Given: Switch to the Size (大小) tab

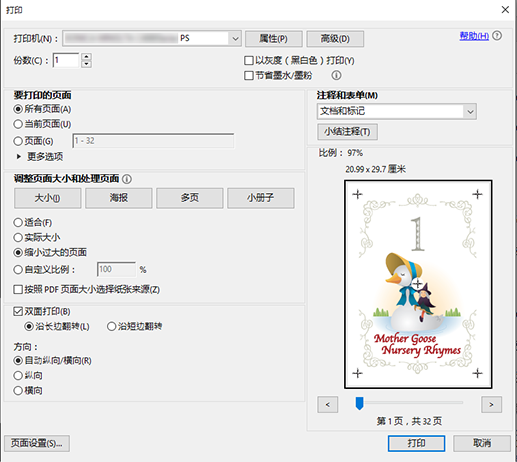Looking at the screenshot, I should (48, 198).
